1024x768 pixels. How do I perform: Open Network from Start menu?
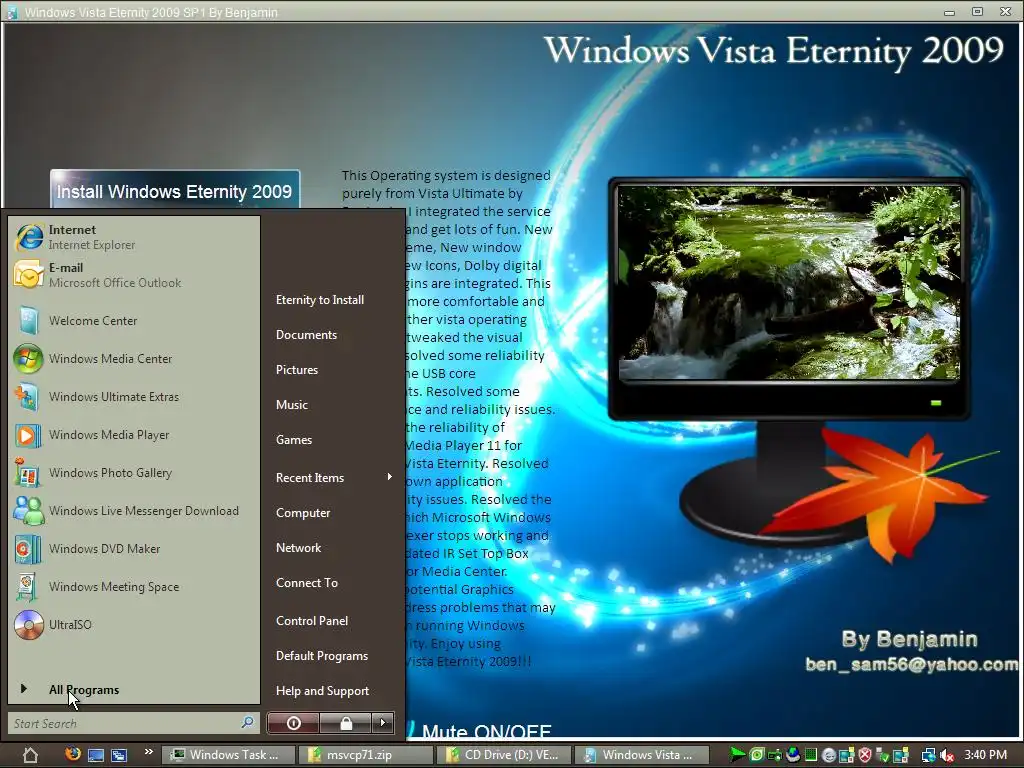point(298,548)
